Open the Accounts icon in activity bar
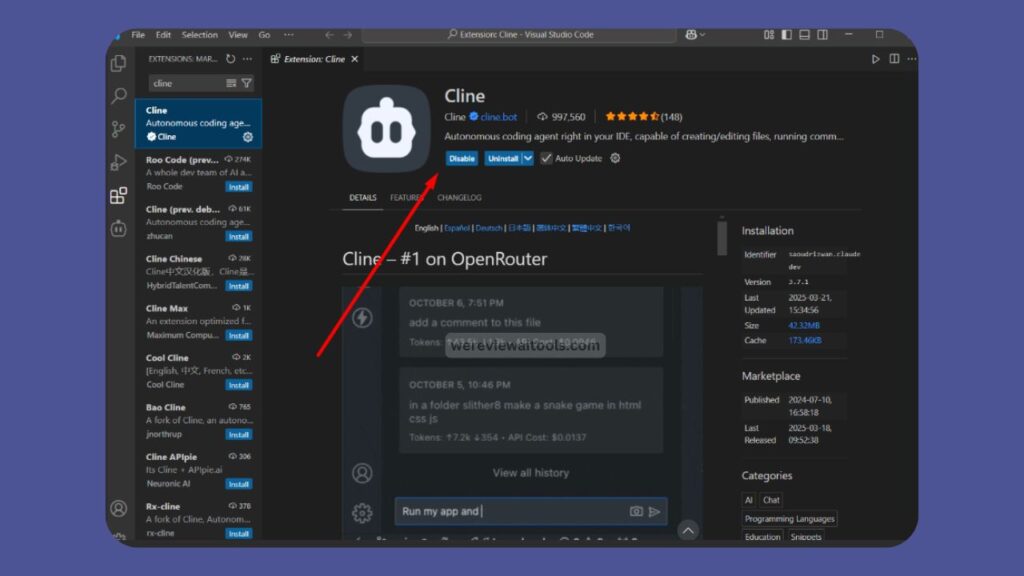1024x576 pixels. pos(118,508)
